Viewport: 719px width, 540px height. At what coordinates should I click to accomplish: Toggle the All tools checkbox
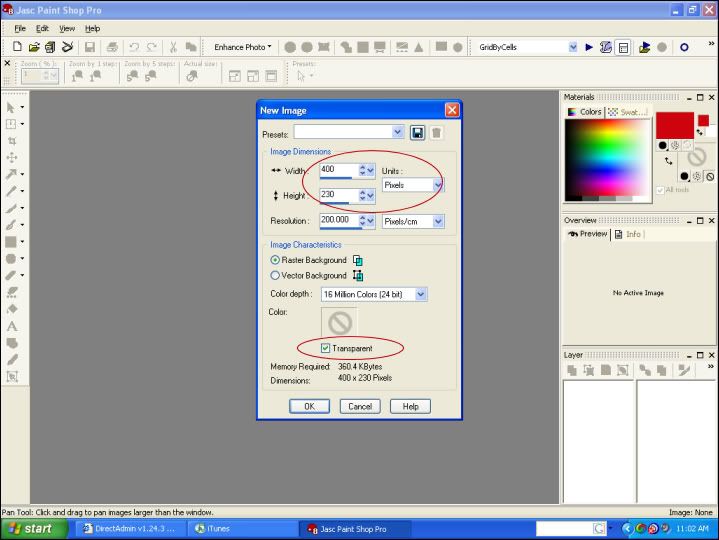click(660, 190)
